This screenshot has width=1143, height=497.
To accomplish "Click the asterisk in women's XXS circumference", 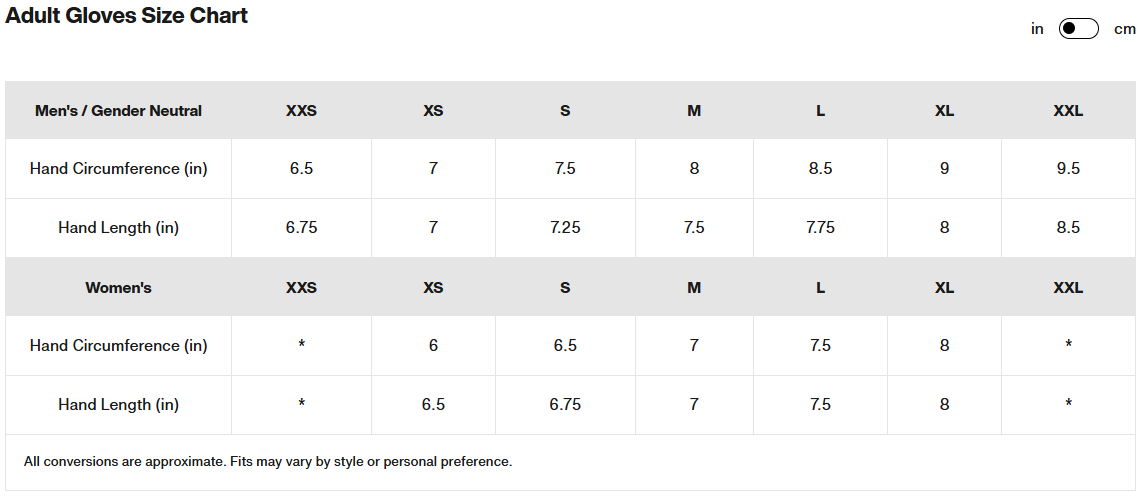I will coord(301,345).
